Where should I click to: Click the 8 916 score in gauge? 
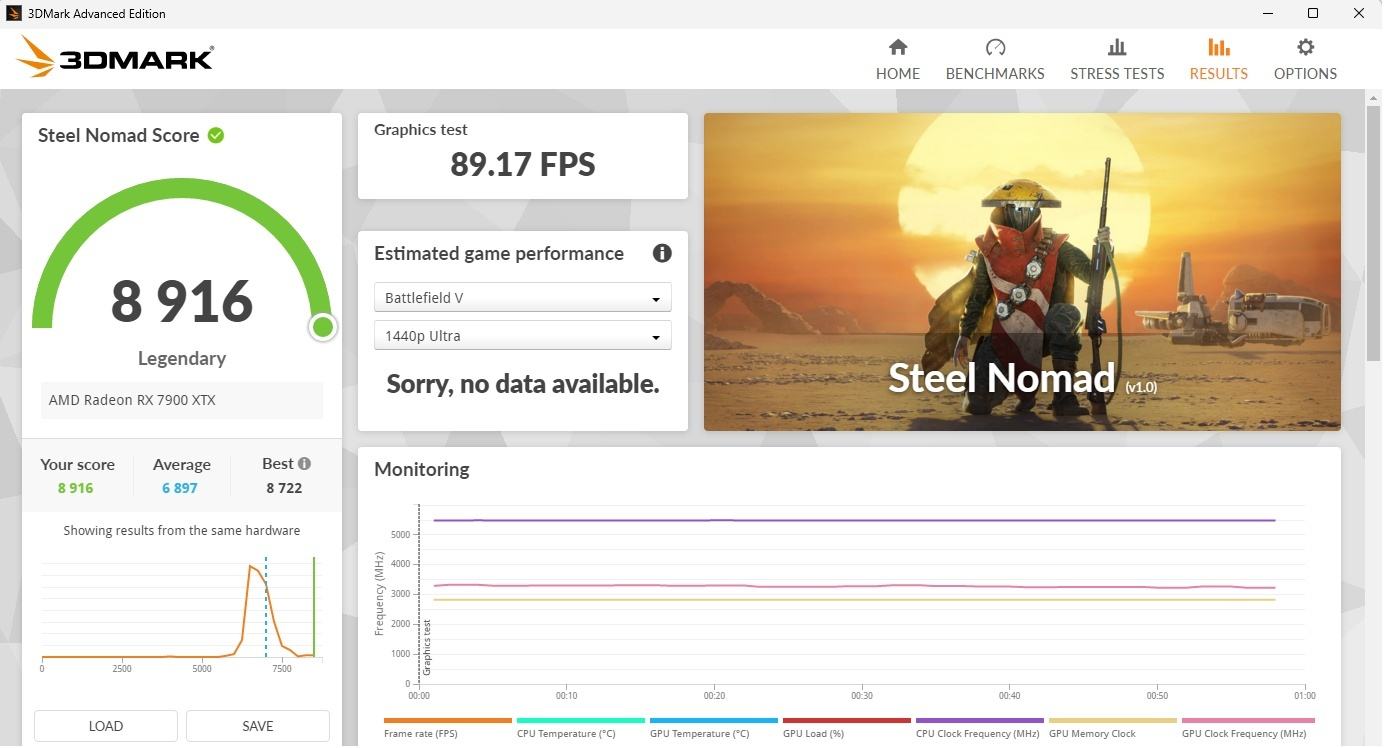pos(182,301)
